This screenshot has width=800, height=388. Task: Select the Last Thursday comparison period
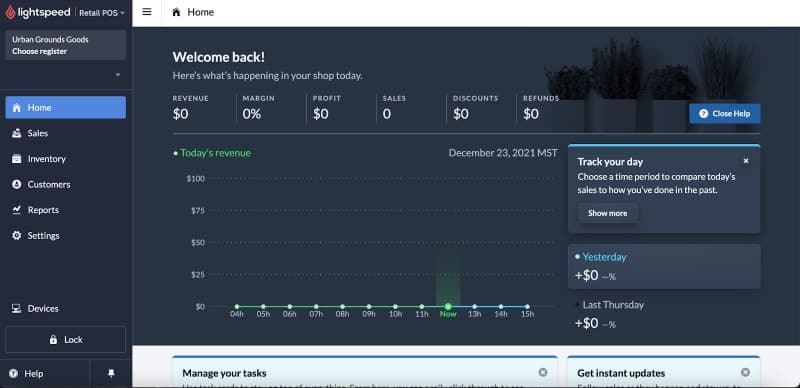click(x=664, y=314)
